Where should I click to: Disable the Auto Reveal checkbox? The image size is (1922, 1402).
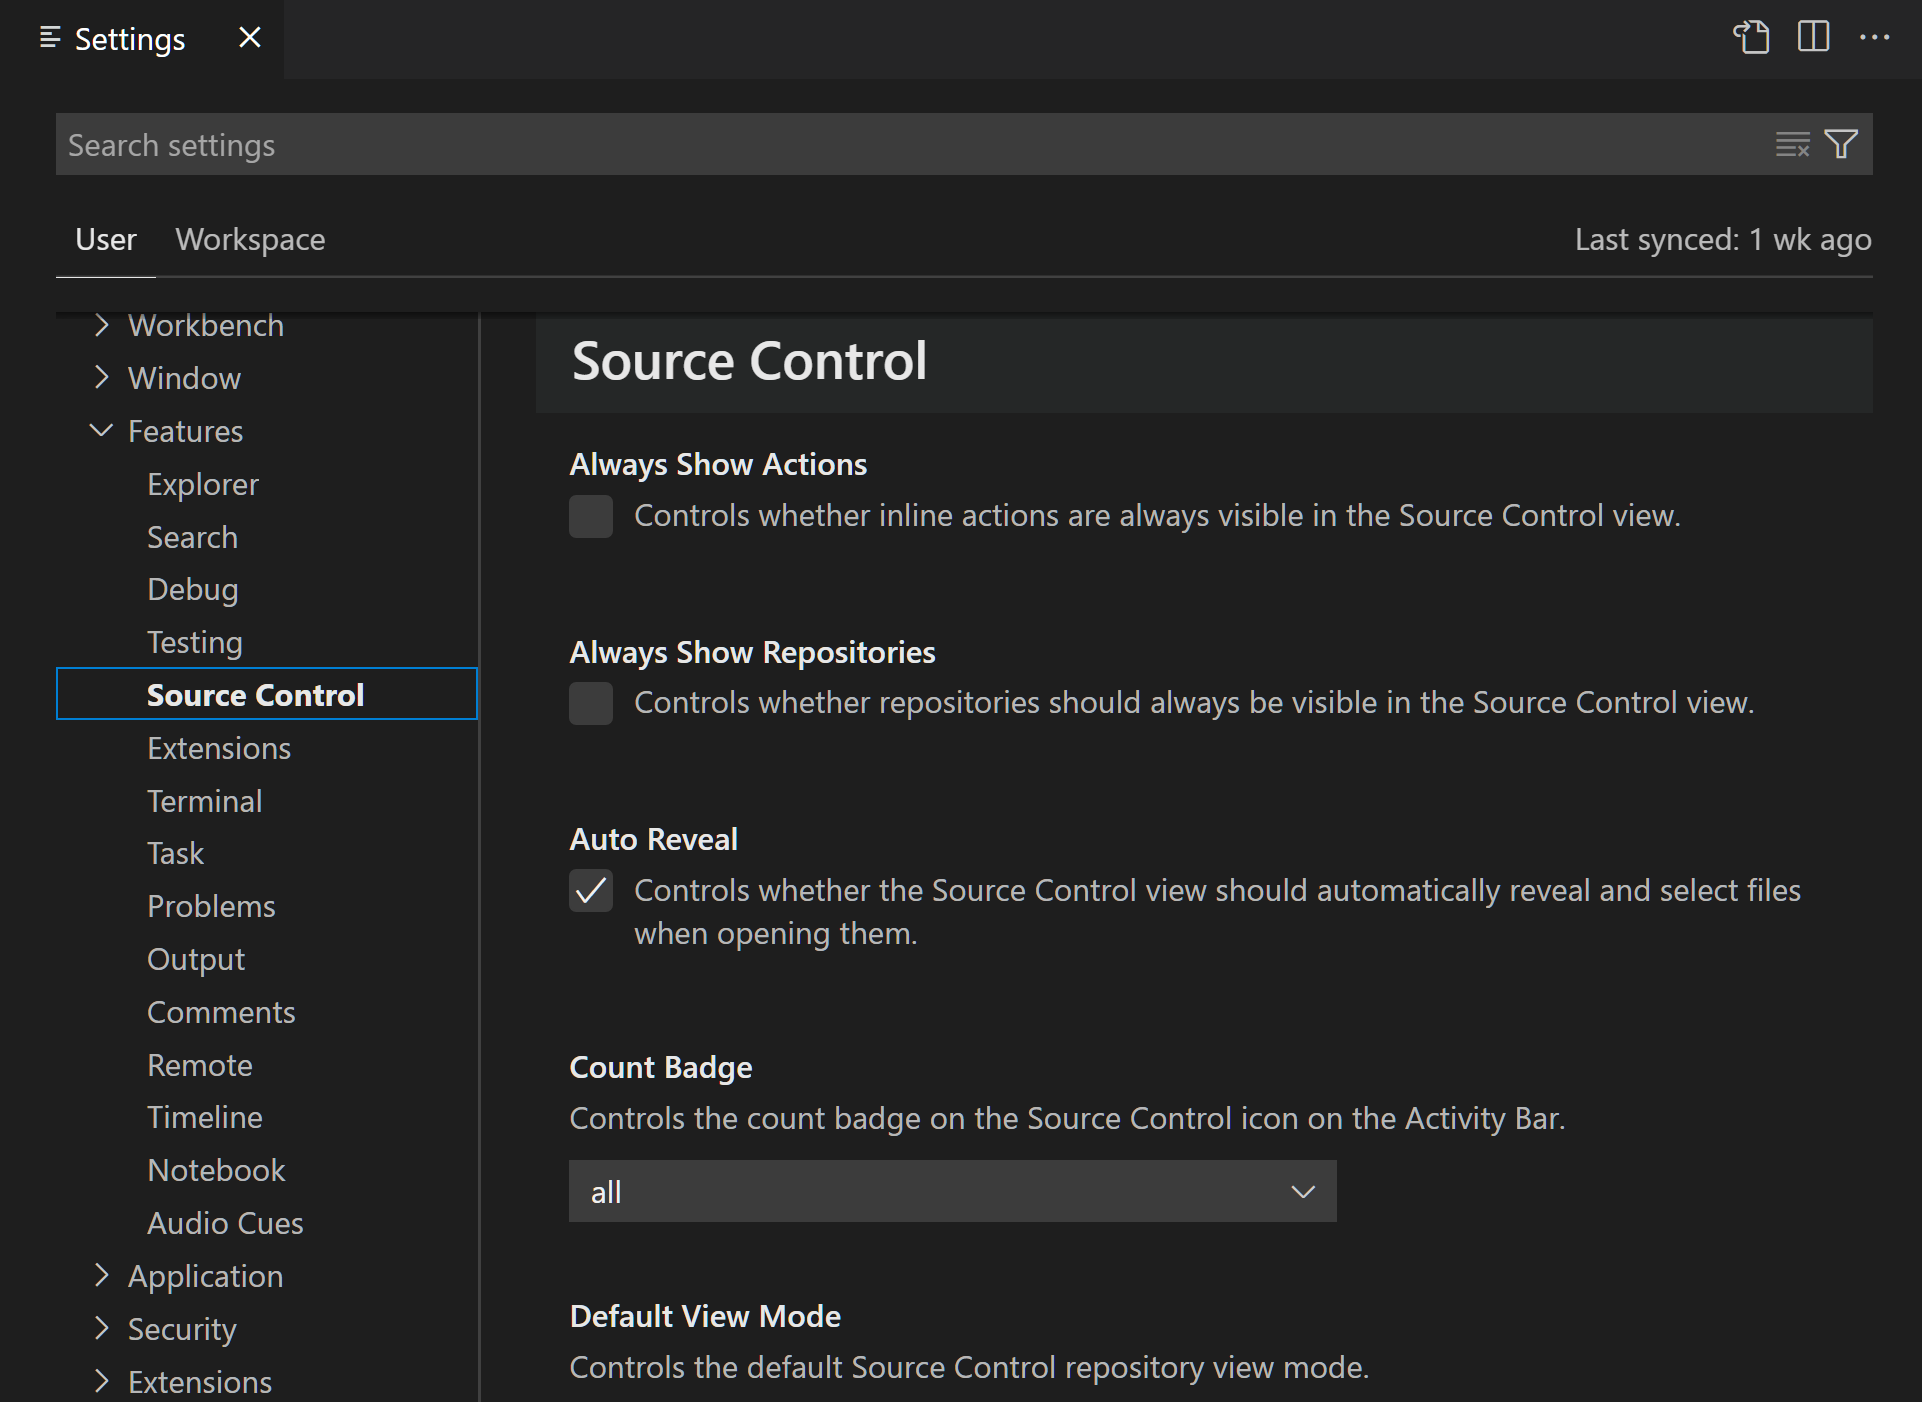[591, 889]
